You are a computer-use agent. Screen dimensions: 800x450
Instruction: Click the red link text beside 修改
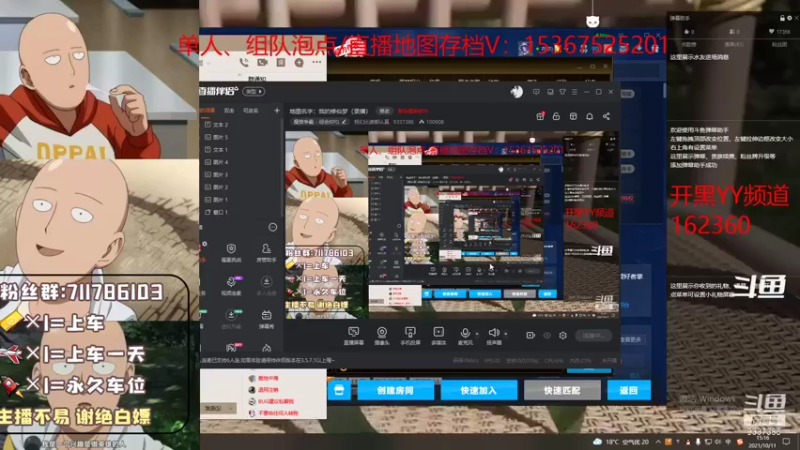click(413, 111)
